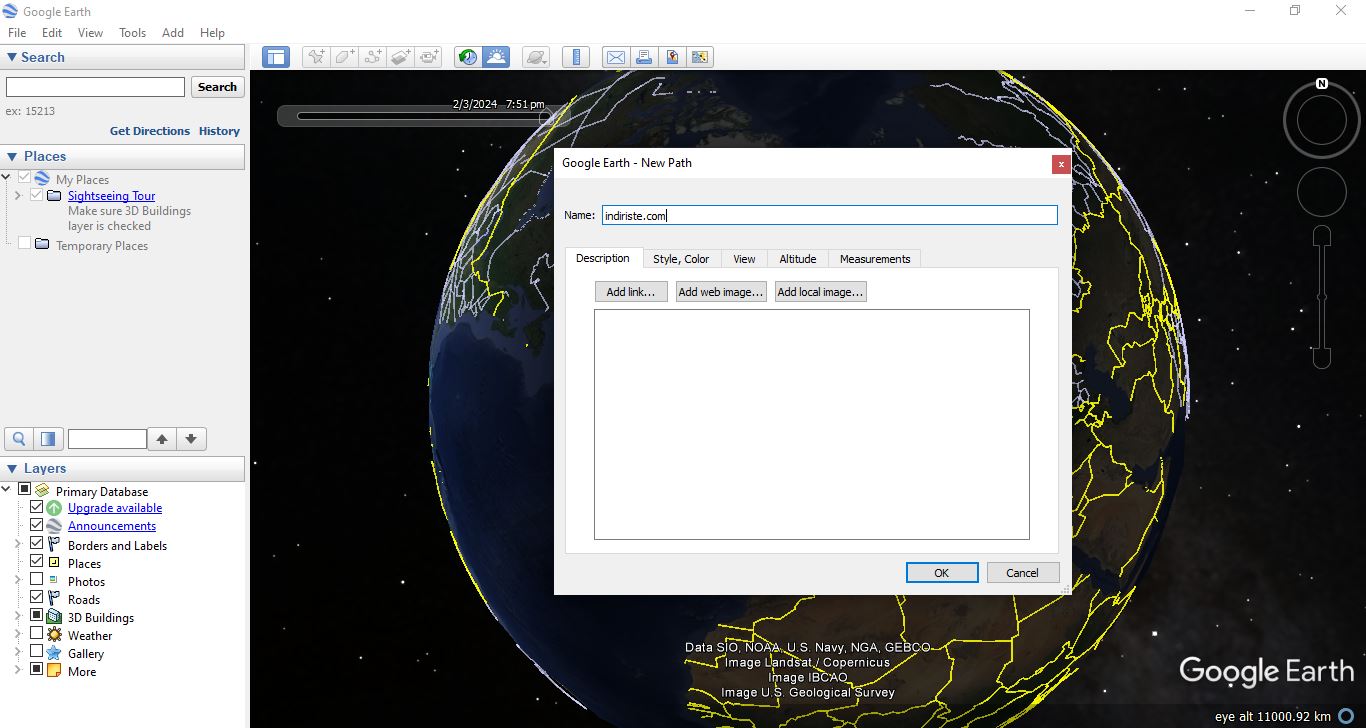Click the Places search magnifier icon
Viewport: 1366px width, 728px height.
pyautogui.click(x=19, y=439)
